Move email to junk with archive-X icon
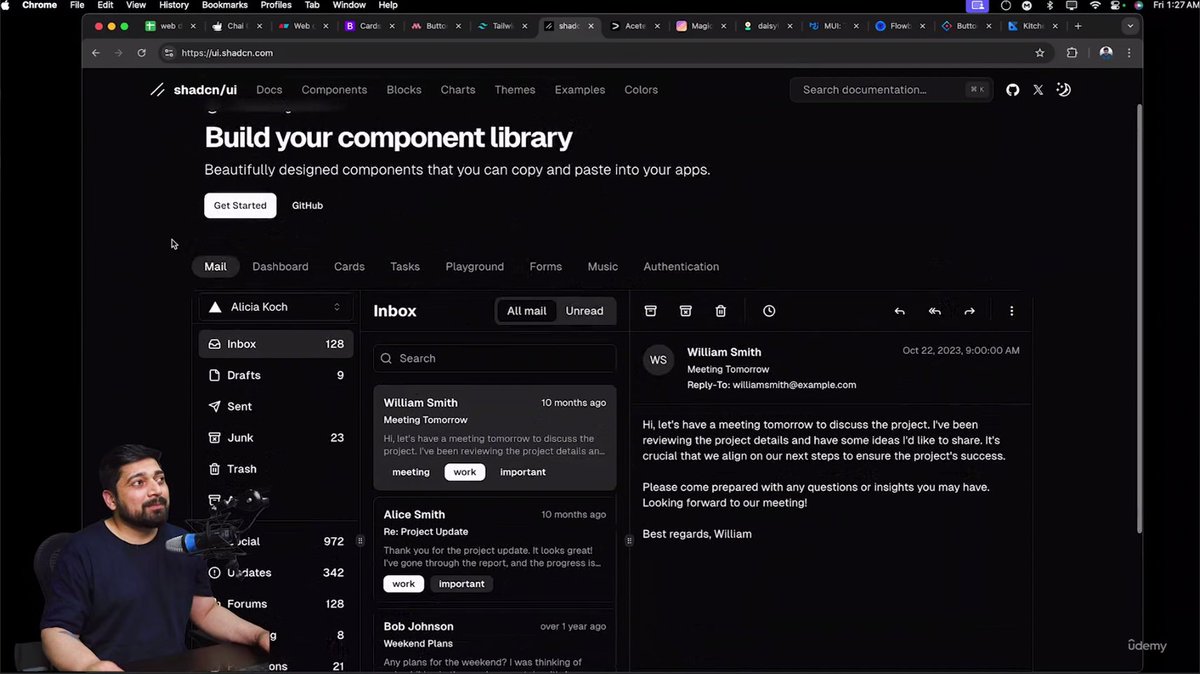 (x=685, y=311)
